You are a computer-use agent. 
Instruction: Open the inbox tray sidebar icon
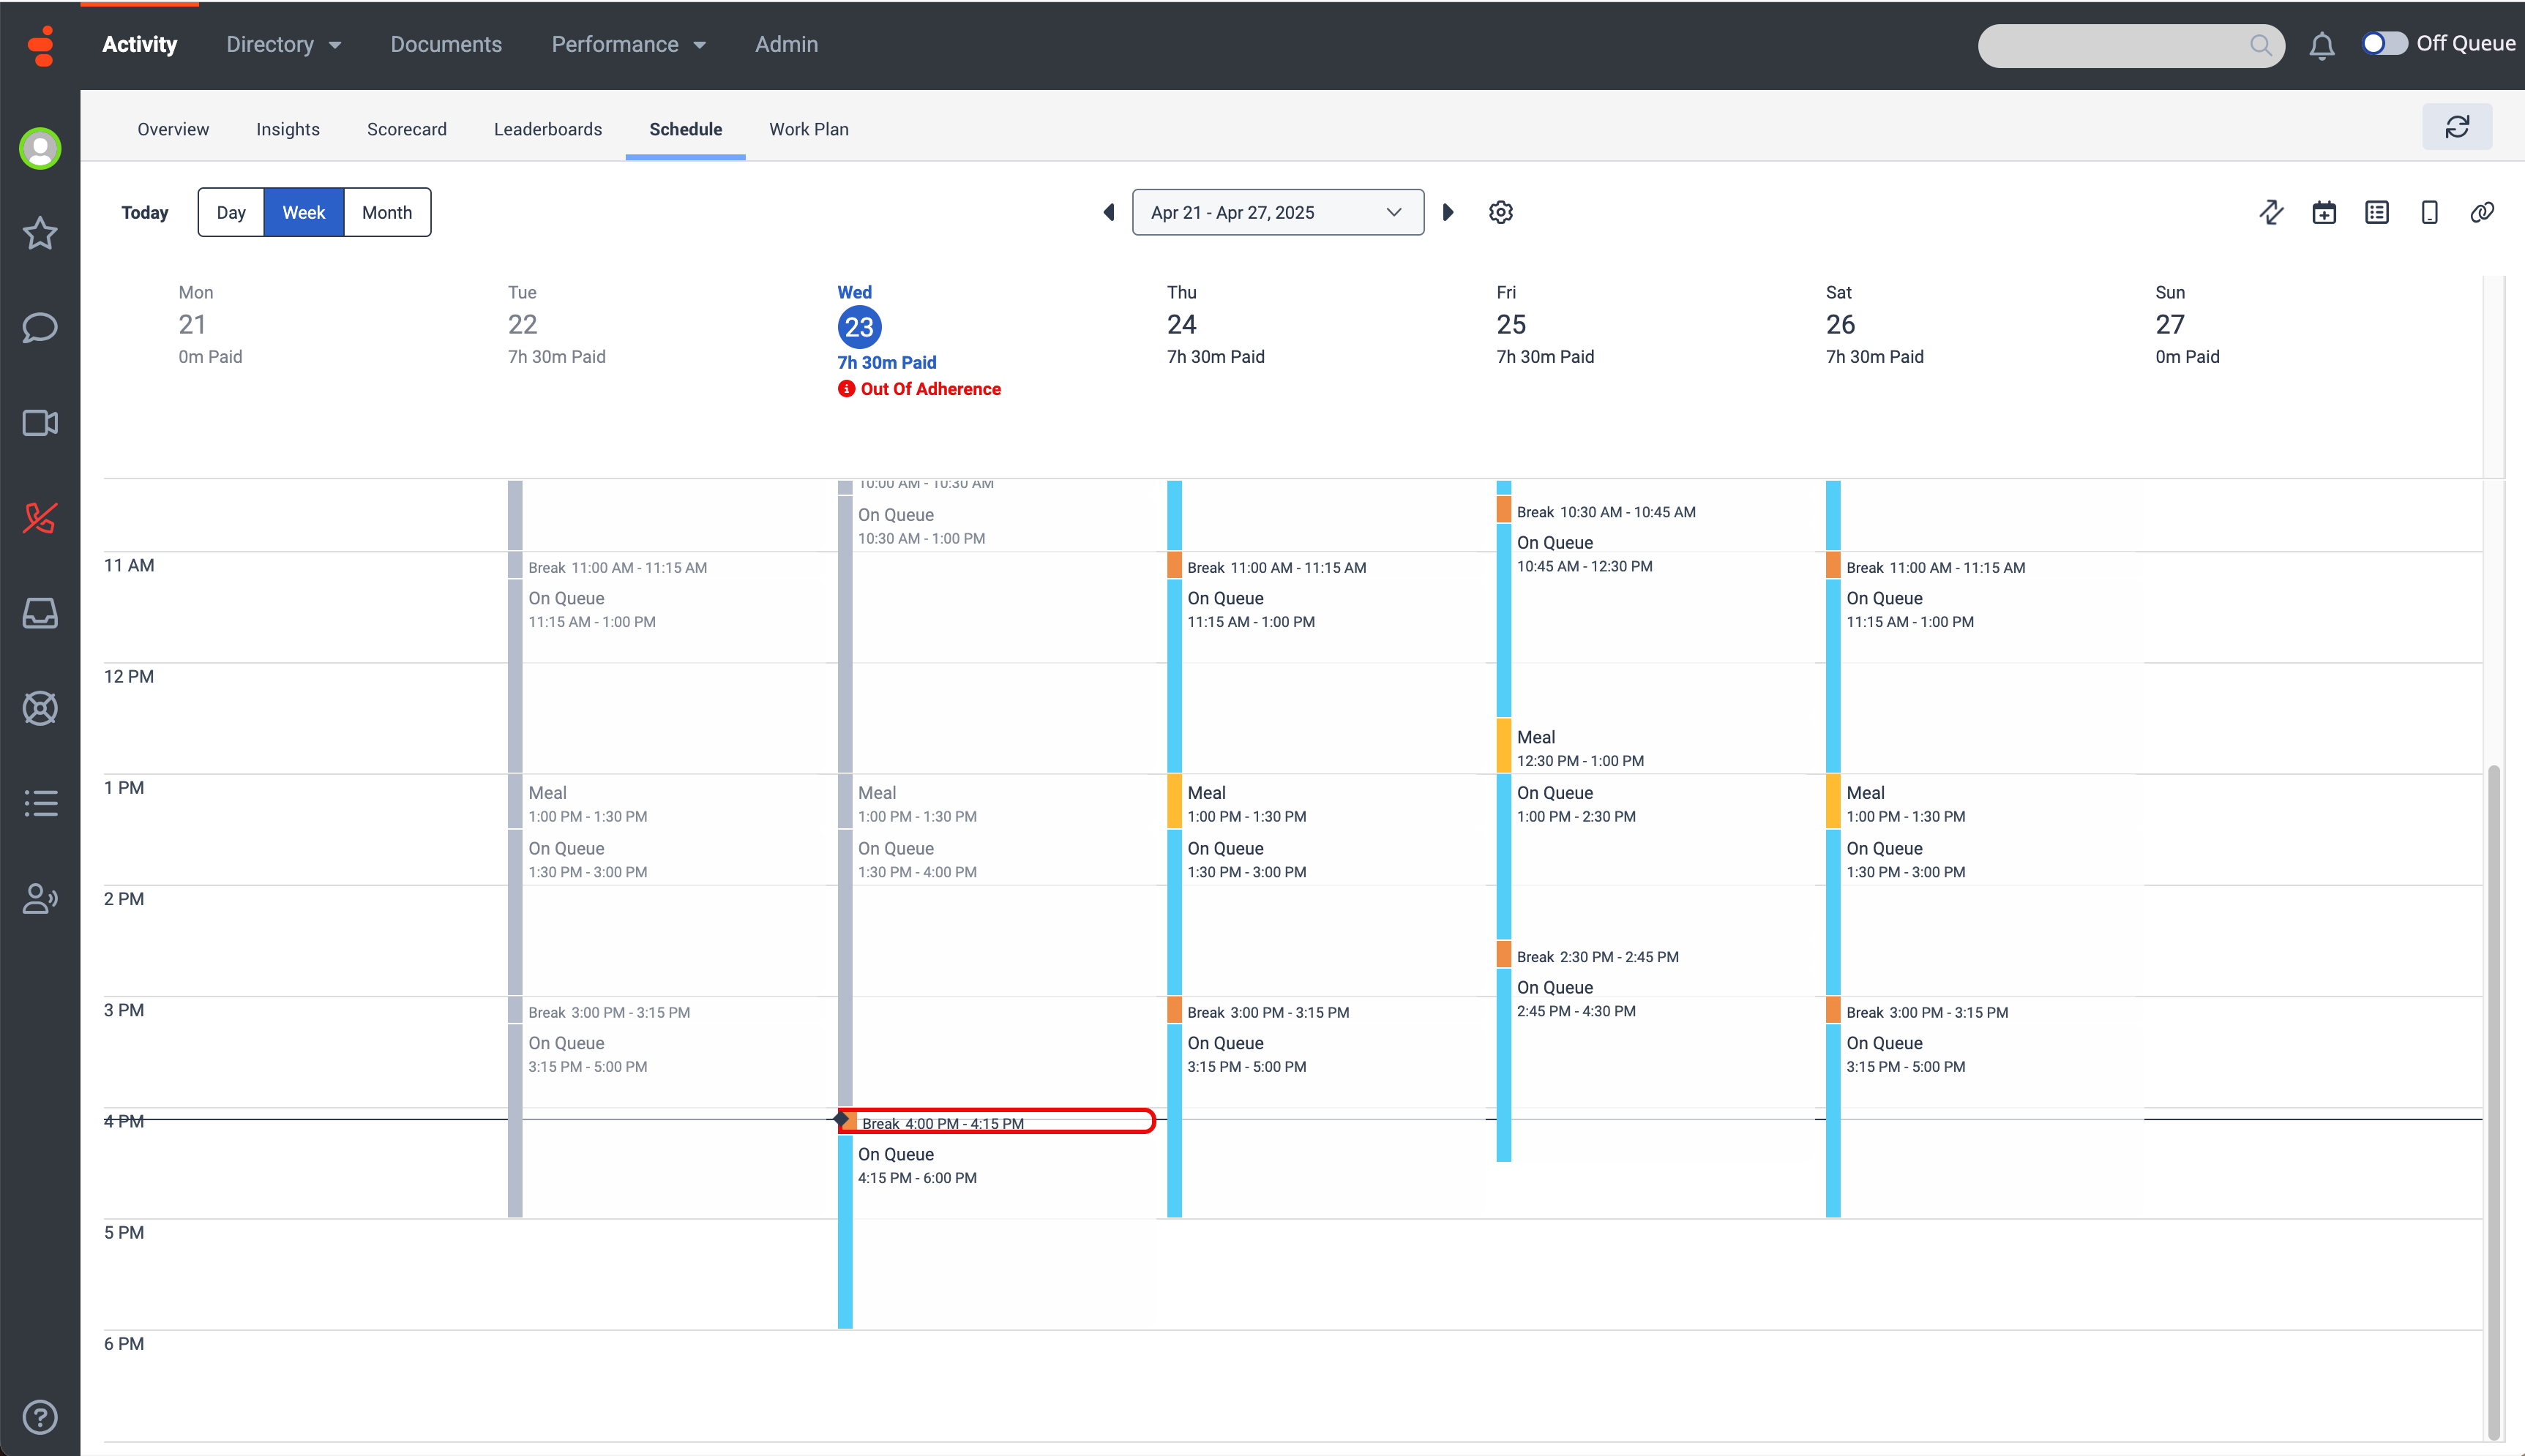[x=40, y=613]
